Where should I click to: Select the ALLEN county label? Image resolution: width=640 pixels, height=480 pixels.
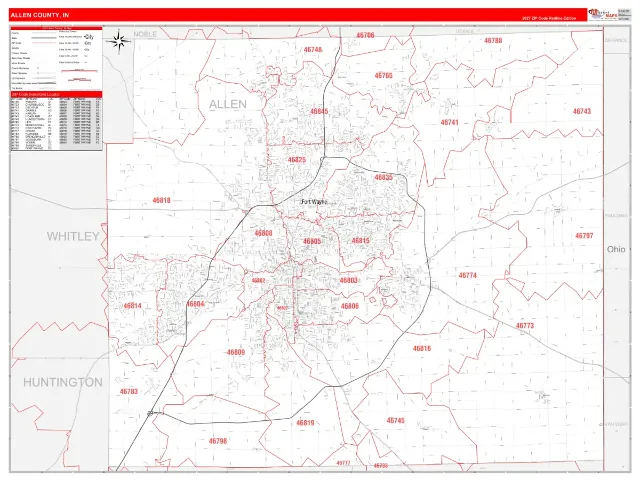228,104
